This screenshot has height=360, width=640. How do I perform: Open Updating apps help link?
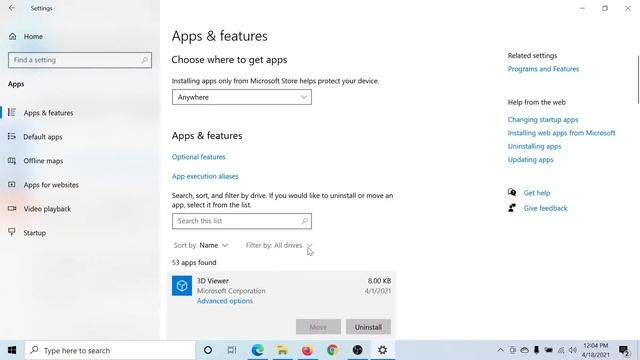tap(531, 160)
